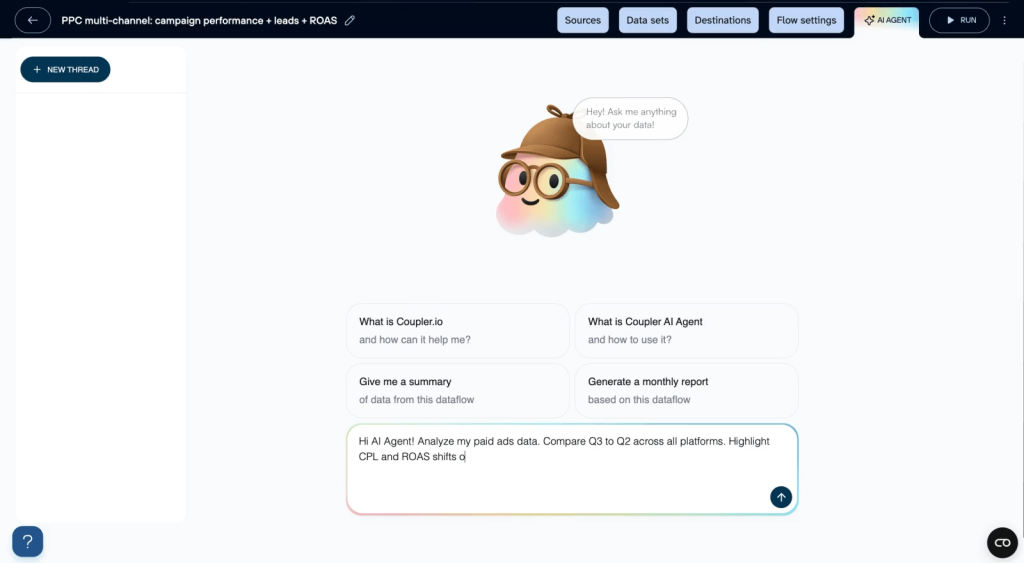The height and width of the screenshot is (563, 1024).
Task: Click the dataflow title text
Action: [199, 20]
